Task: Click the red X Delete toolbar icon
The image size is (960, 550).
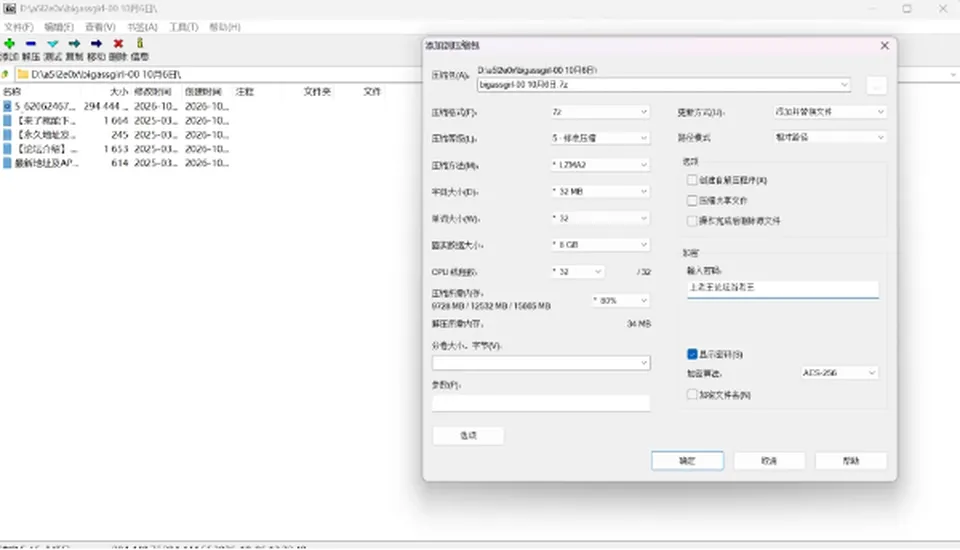Action: point(118,43)
